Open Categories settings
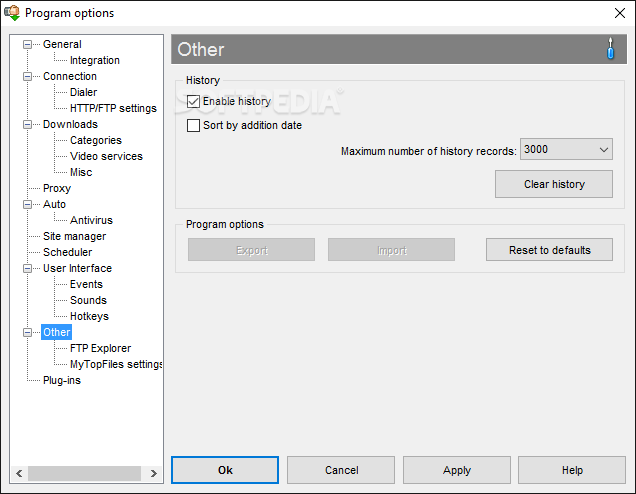 tap(96, 140)
